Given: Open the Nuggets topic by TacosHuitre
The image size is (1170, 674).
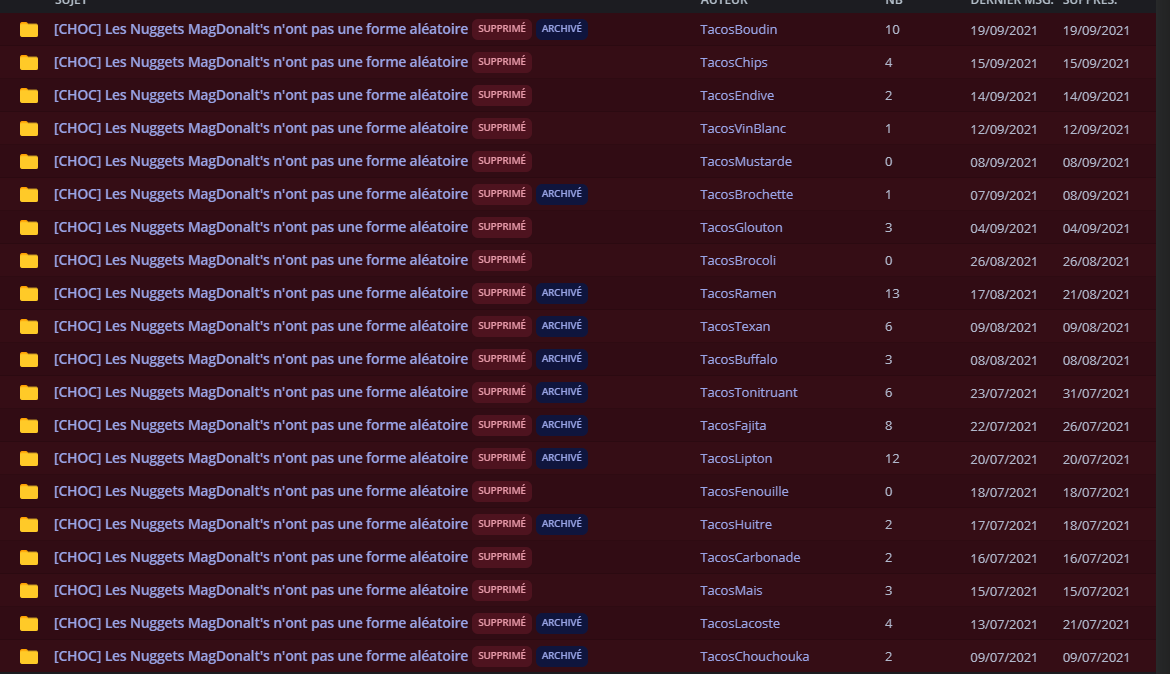Looking at the screenshot, I should point(260,524).
